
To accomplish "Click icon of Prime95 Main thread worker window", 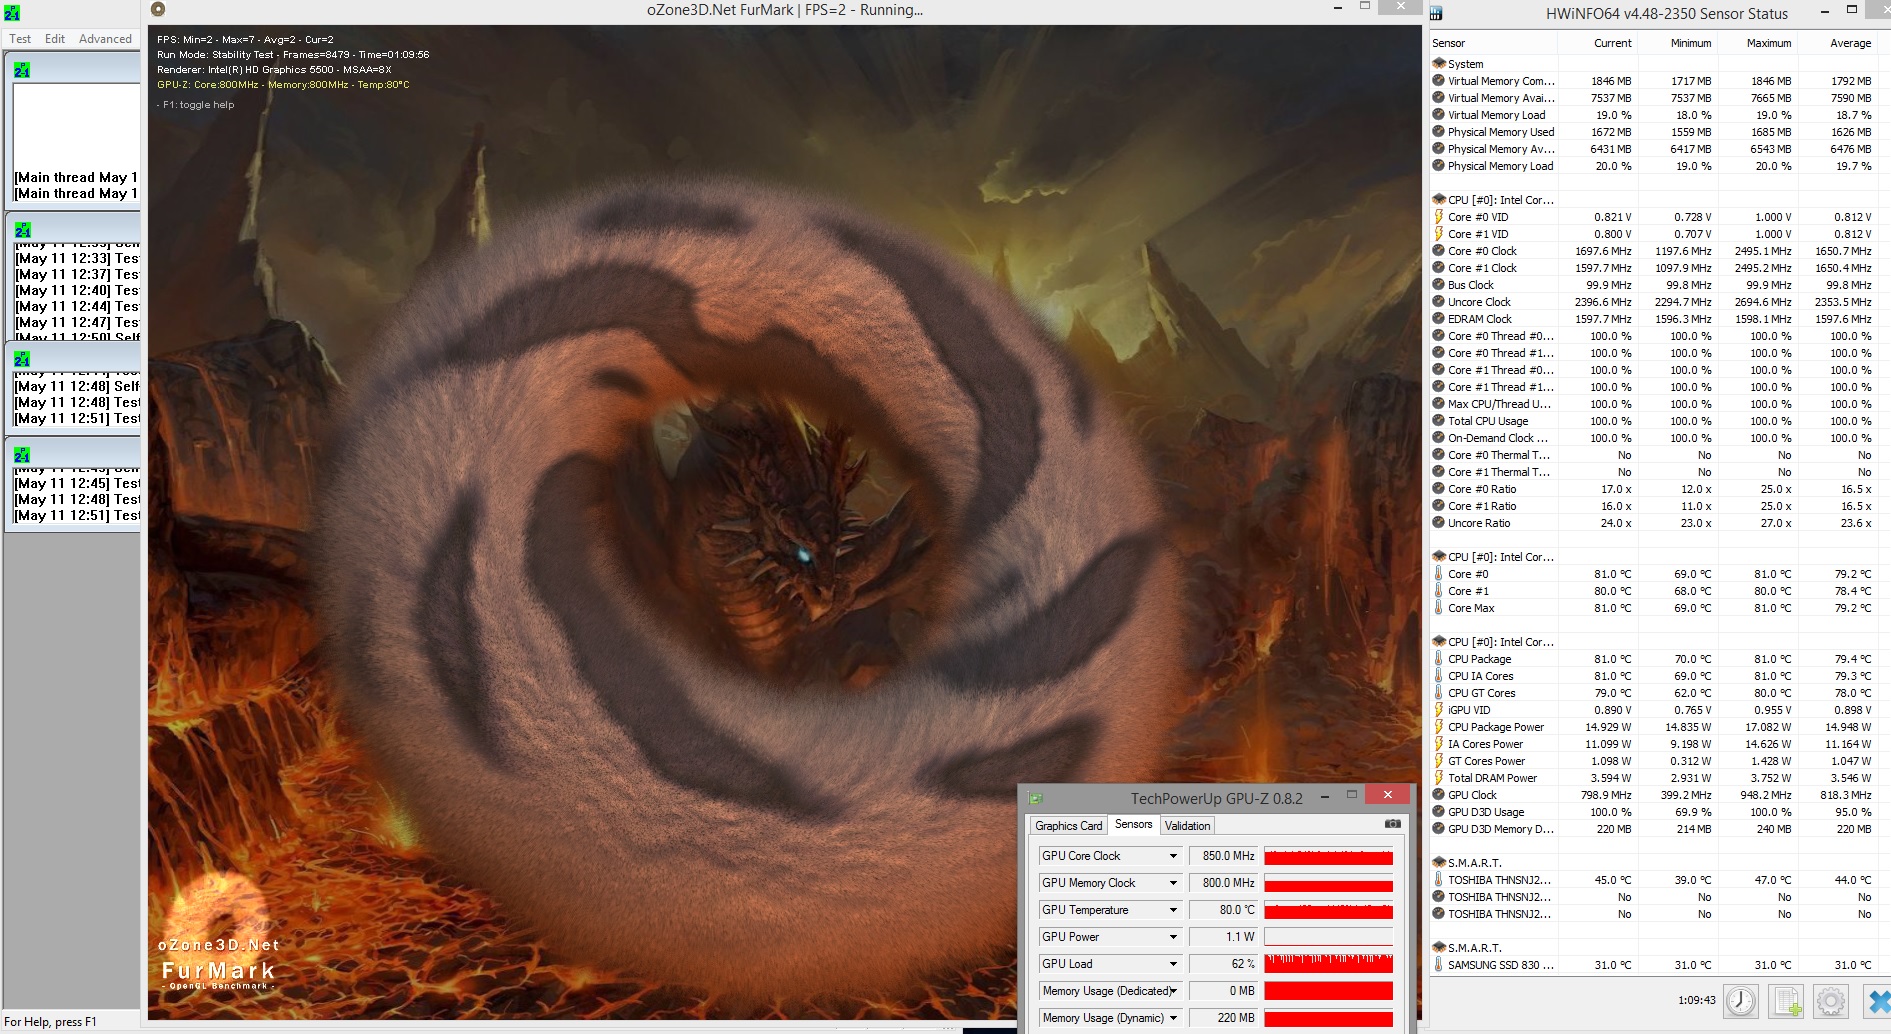I will [x=22, y=70].
